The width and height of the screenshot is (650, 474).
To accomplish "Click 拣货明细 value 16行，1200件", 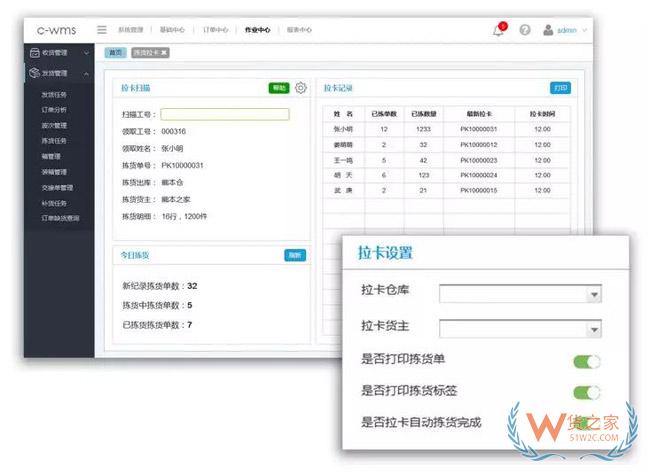I will point(184,216).
